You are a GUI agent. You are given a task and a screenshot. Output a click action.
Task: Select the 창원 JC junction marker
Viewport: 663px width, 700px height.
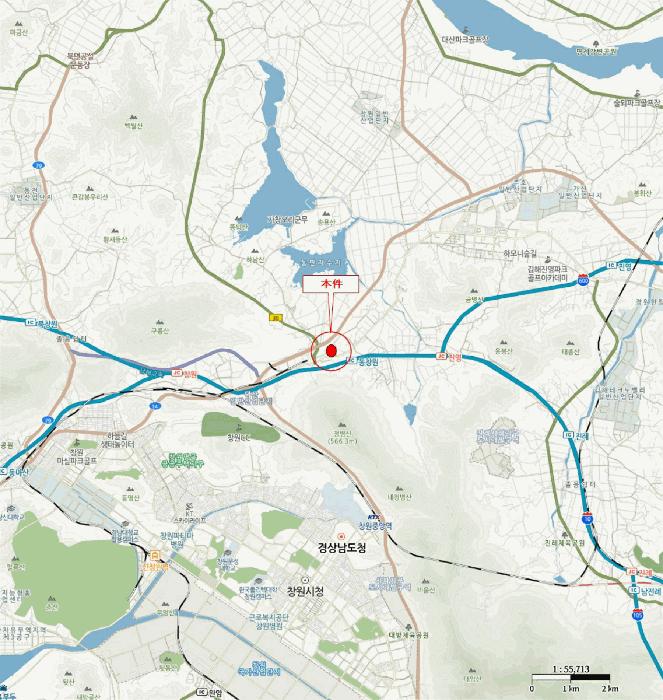(x=184, y=372)
